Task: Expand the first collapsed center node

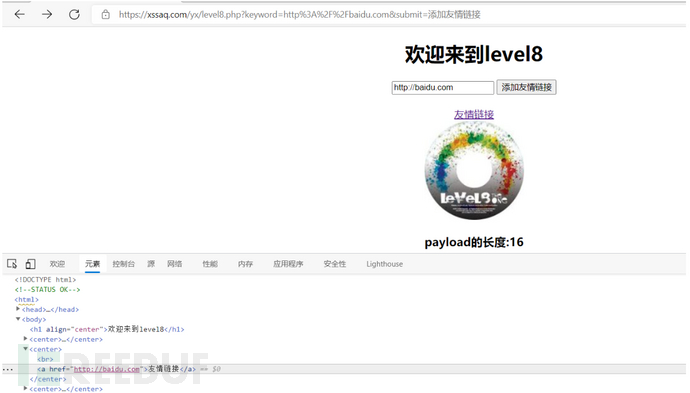Action: tap(26, 339)
